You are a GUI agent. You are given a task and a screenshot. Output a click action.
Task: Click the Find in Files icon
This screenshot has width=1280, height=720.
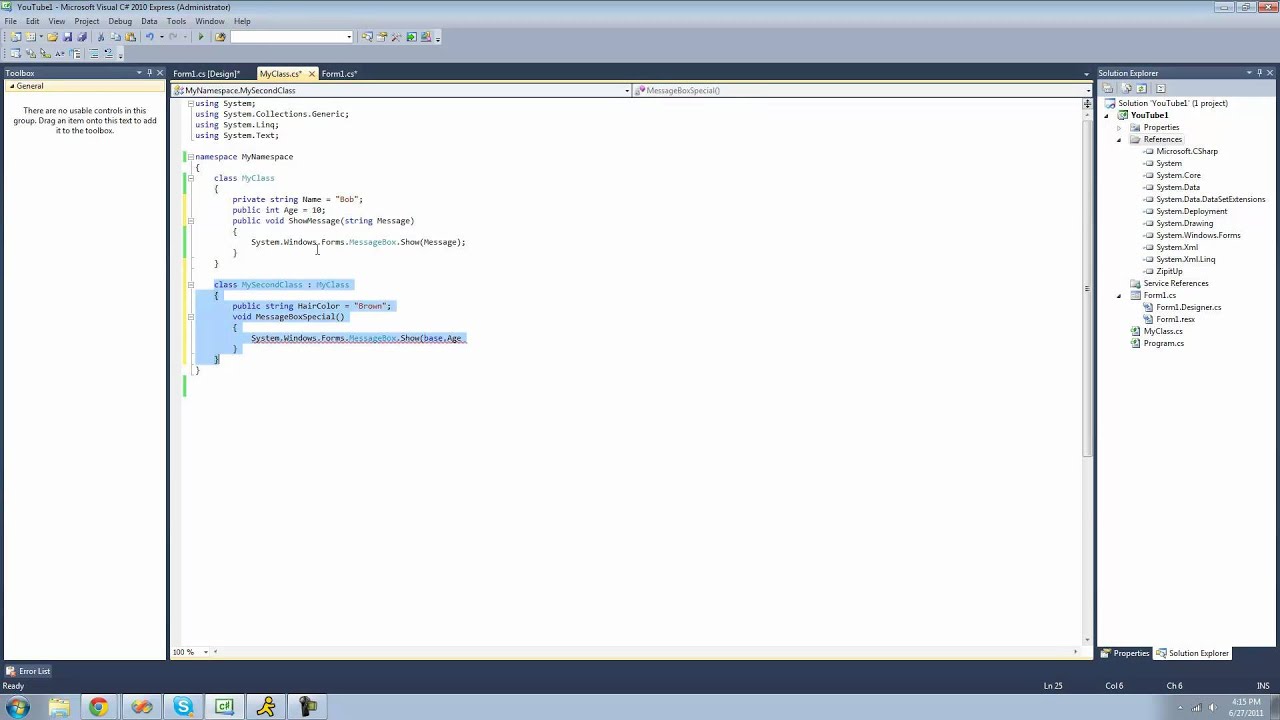pos(220,37)
